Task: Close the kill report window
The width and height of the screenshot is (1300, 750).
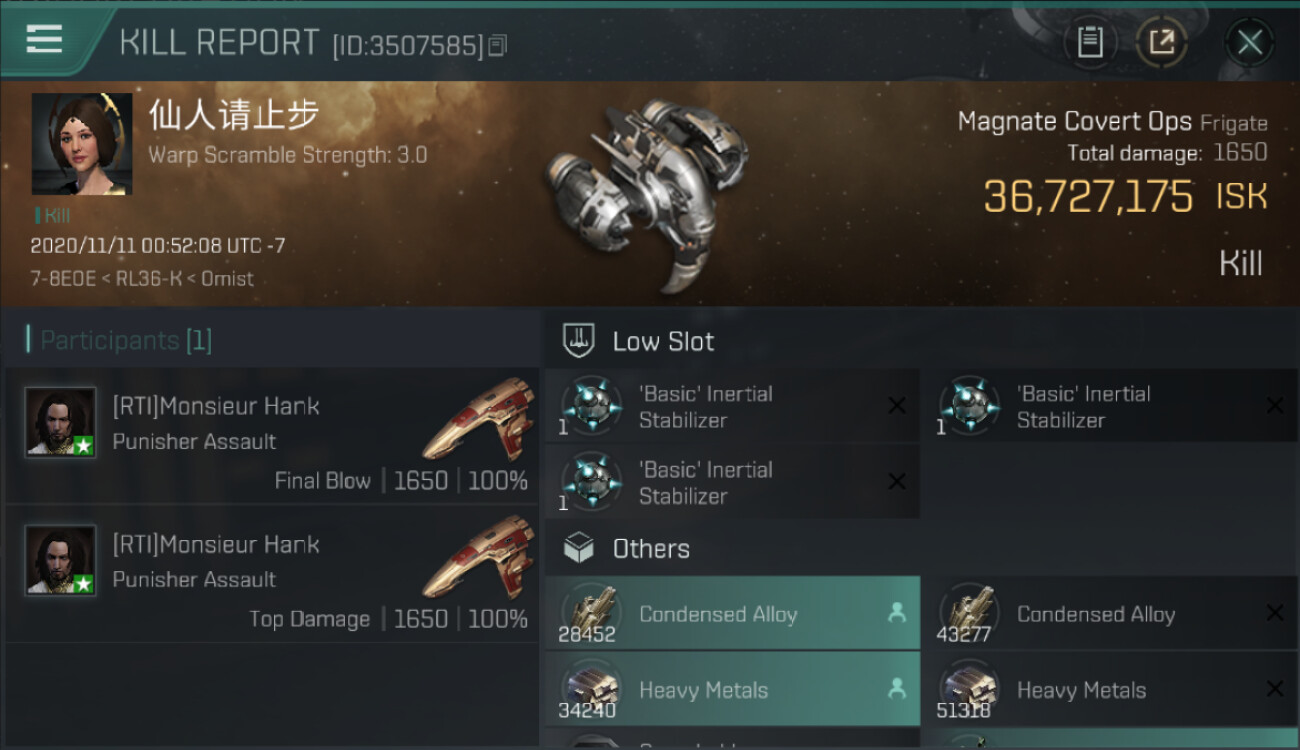Action: pyautogui.click(x=1249, y=42)
